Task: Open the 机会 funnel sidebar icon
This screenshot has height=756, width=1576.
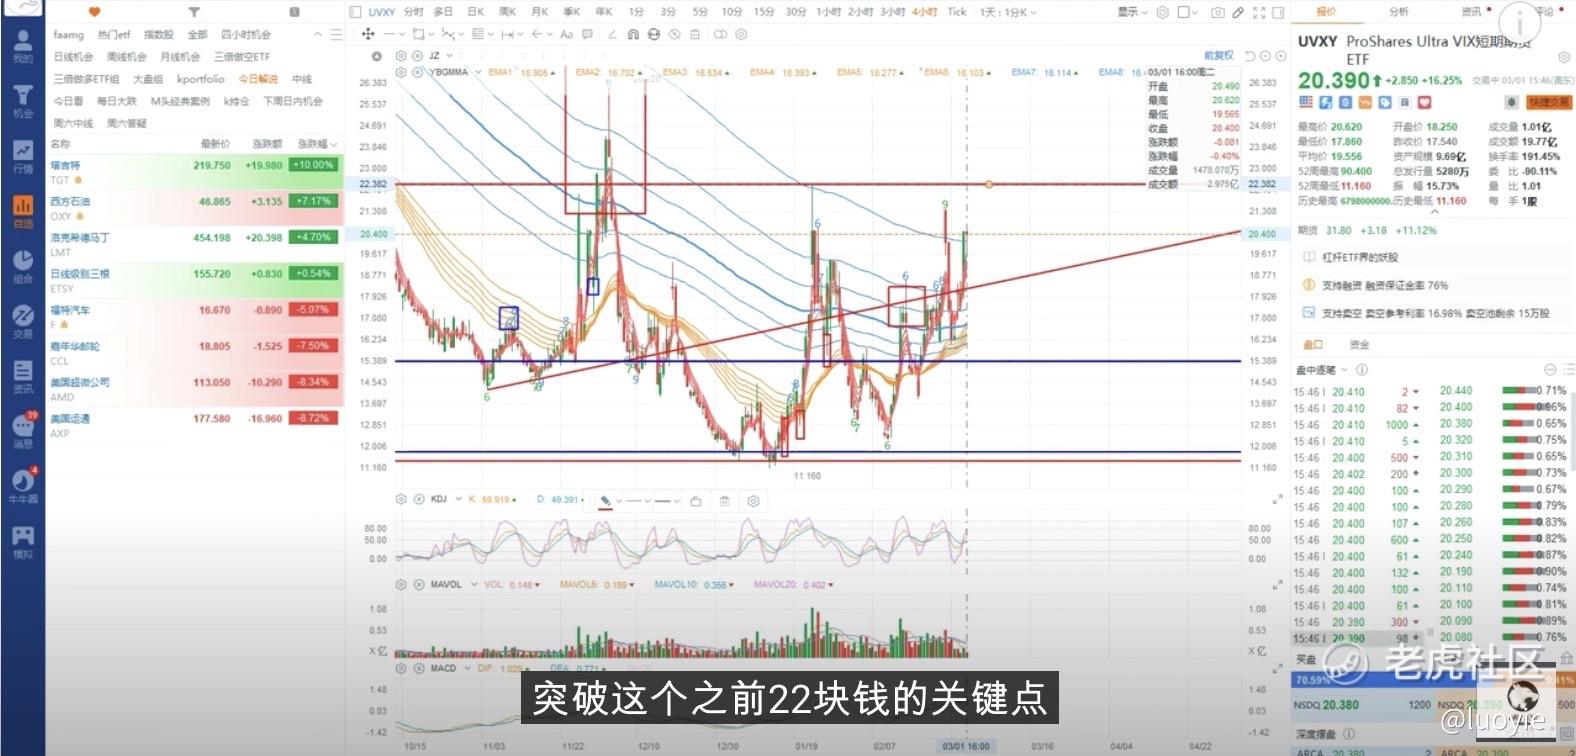Action: pyautogui.click(x=22, y=101)
